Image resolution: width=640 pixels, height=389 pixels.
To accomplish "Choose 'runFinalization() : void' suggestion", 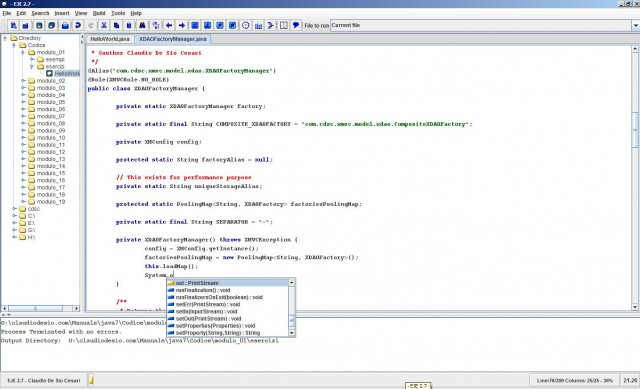I will tap(227, 290).
